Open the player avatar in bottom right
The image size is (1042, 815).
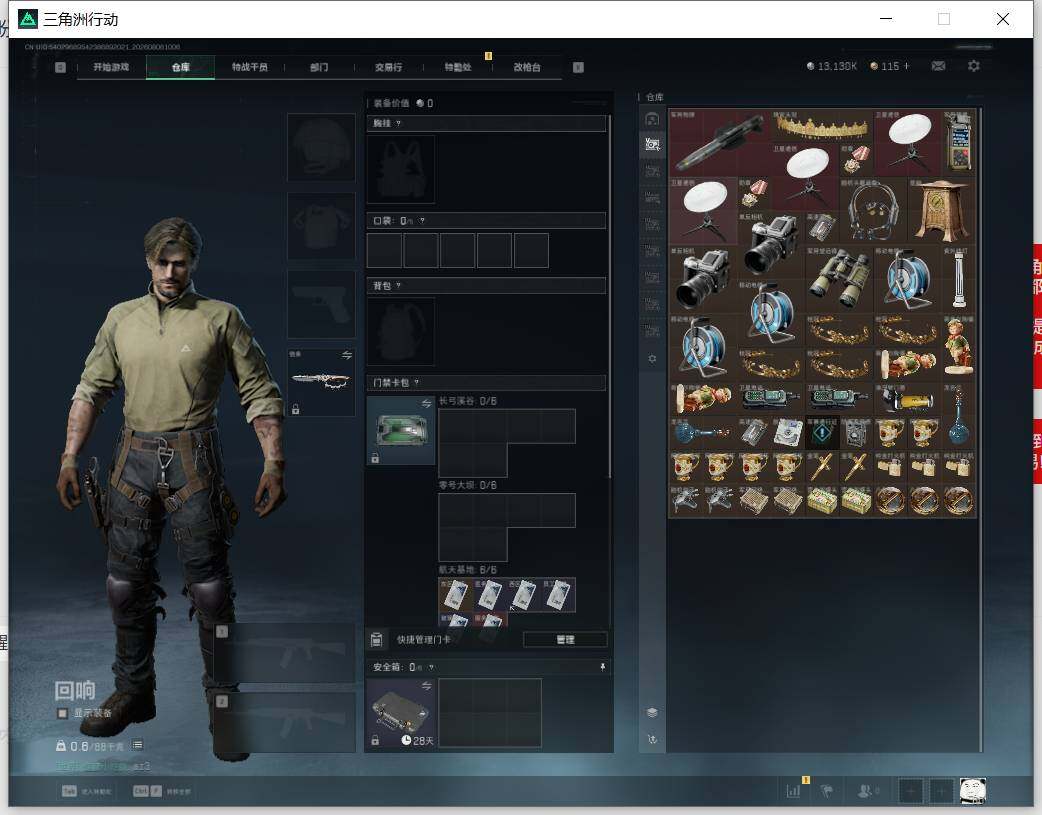[x=973, y=791]
